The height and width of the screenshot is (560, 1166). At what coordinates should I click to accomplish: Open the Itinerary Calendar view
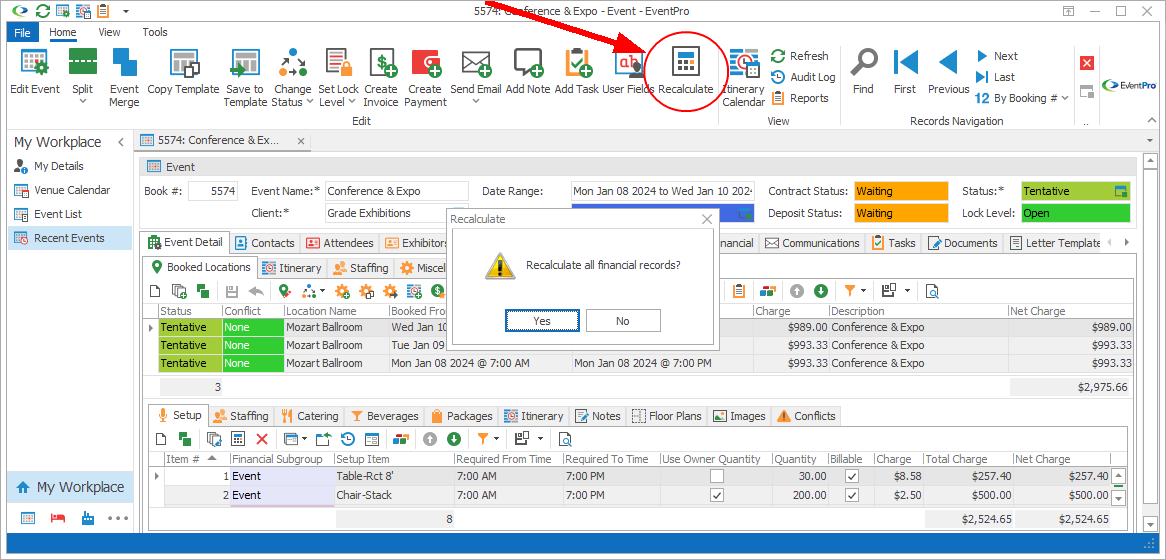[744, 77]
